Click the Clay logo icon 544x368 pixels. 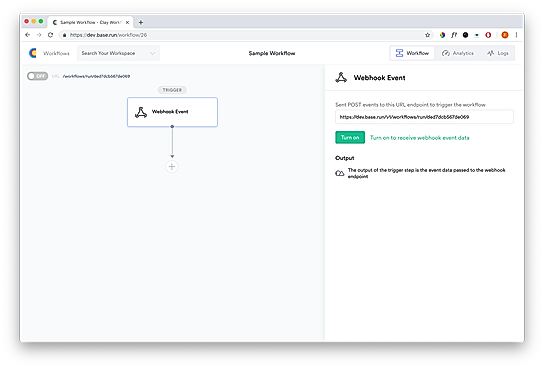pyautogui.click(x=33, y=53)
